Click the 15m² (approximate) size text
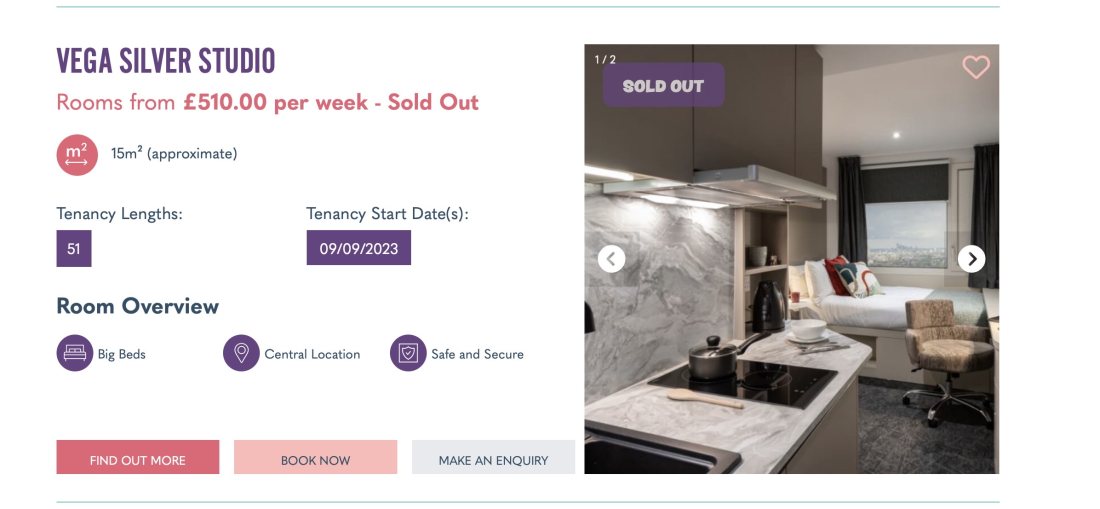 [x=174, y=154]
